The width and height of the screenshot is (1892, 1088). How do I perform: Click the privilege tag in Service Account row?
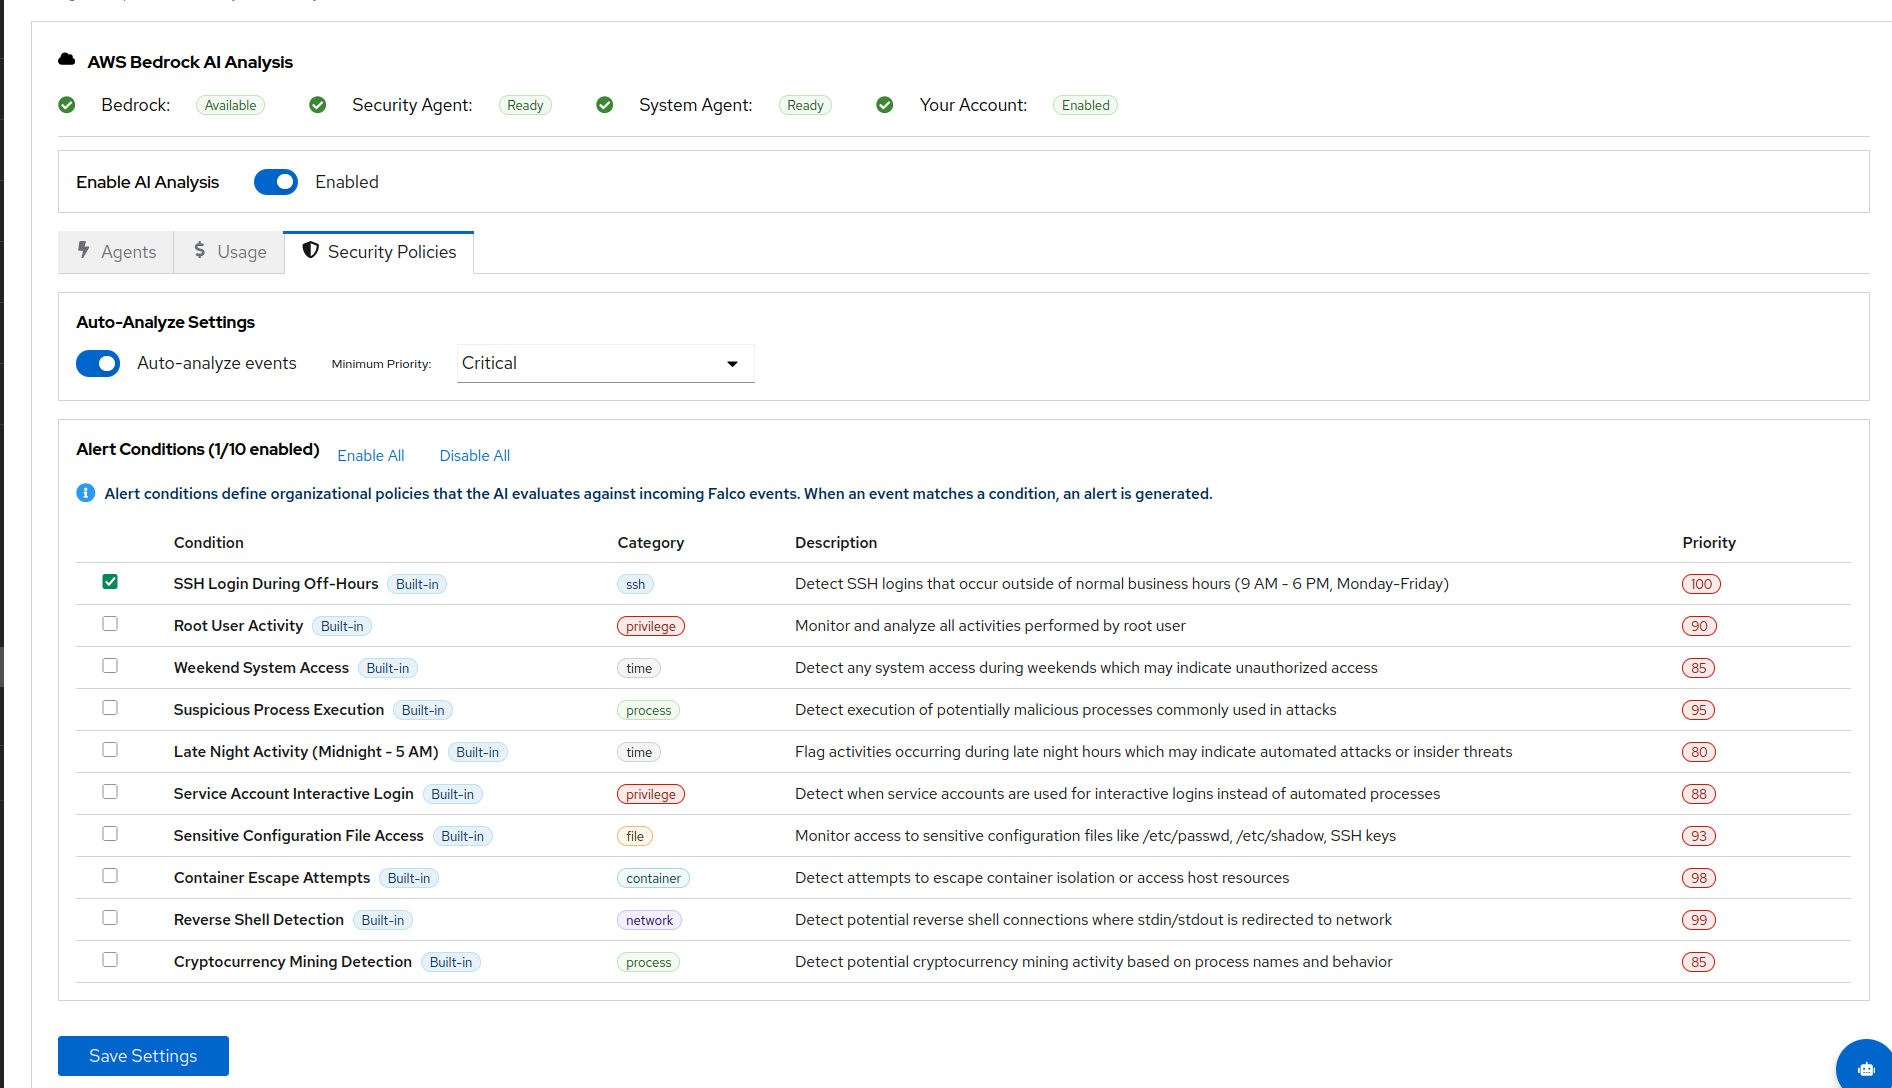(x=651, y=794)
